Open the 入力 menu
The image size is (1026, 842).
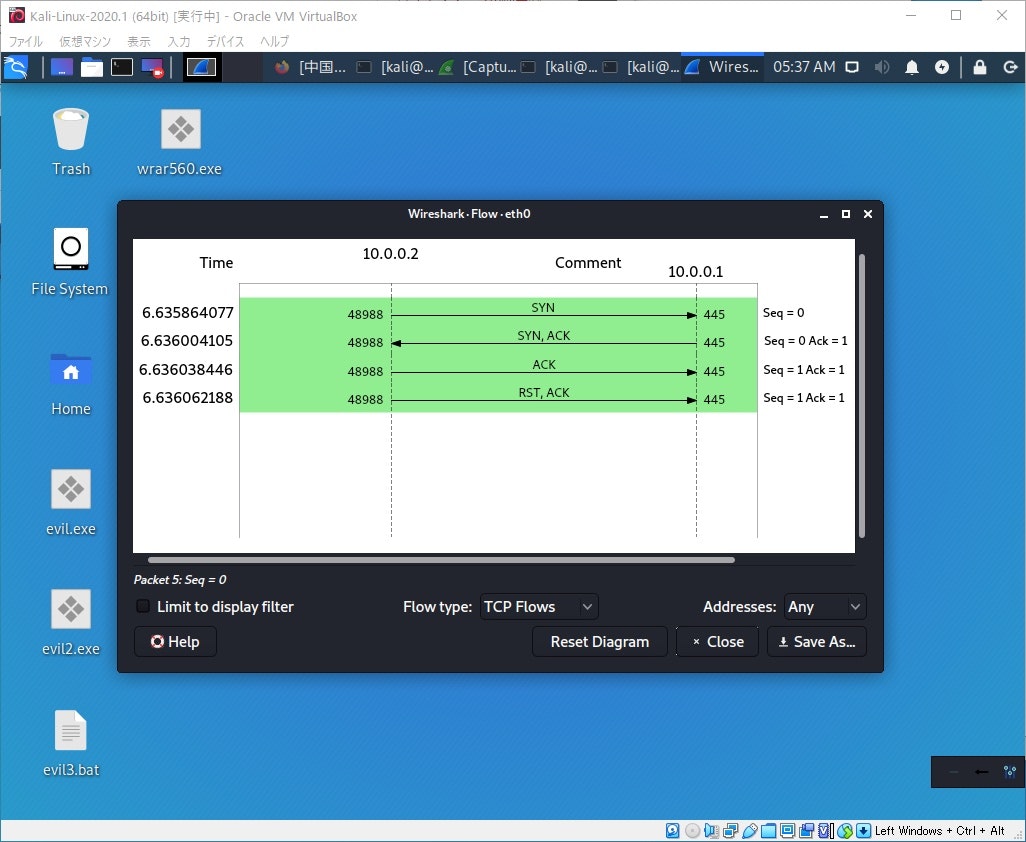(x=179, y=41)
